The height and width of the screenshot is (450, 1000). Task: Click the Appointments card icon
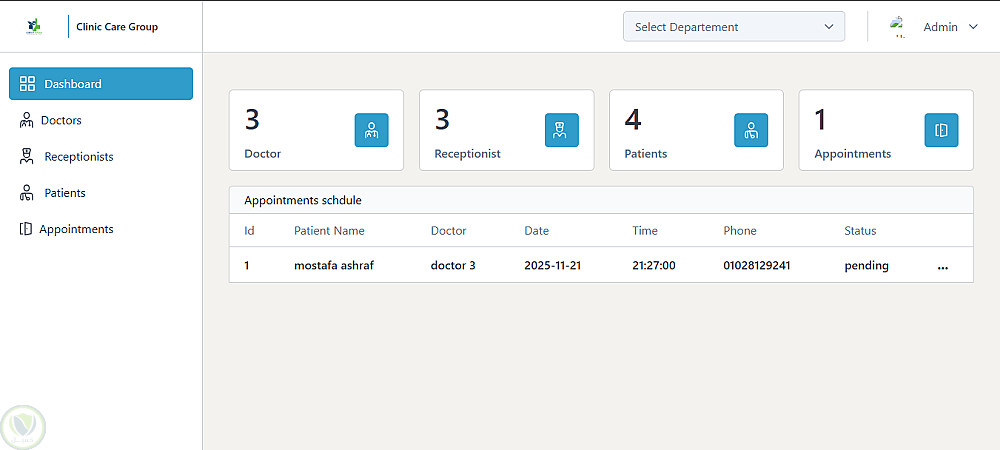tap(941, 130)
